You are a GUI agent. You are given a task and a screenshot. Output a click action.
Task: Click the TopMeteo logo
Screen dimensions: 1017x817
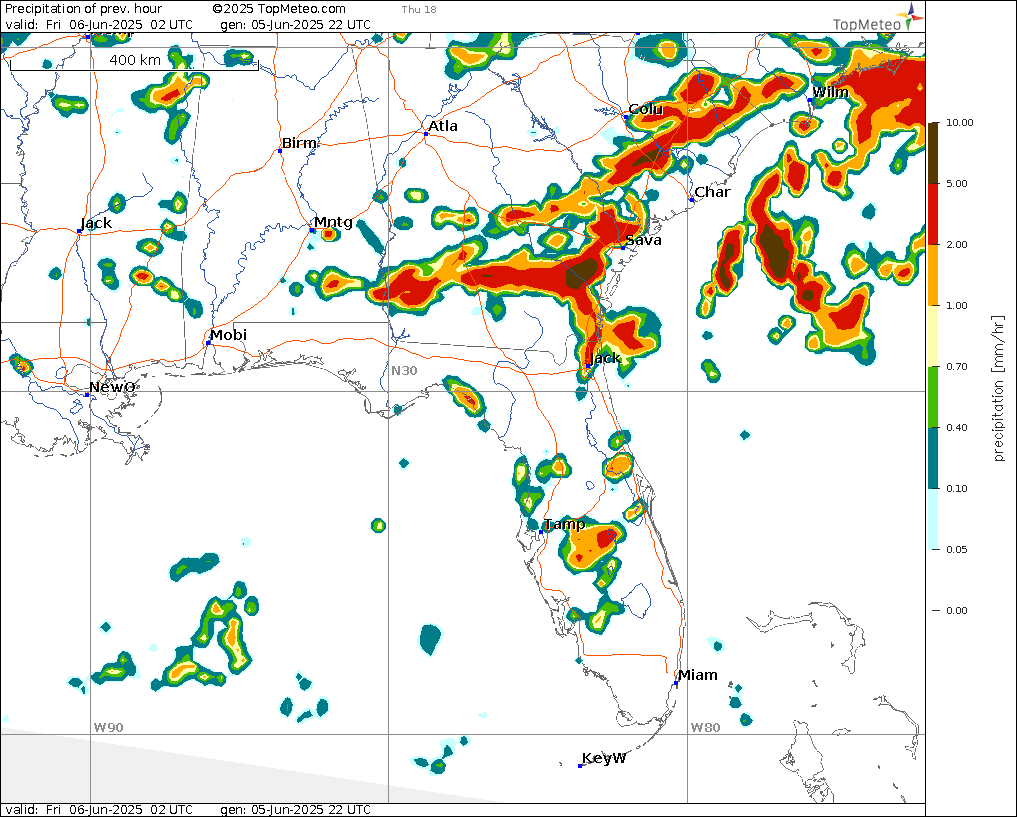pyautogui.click(x=878, y=18)
